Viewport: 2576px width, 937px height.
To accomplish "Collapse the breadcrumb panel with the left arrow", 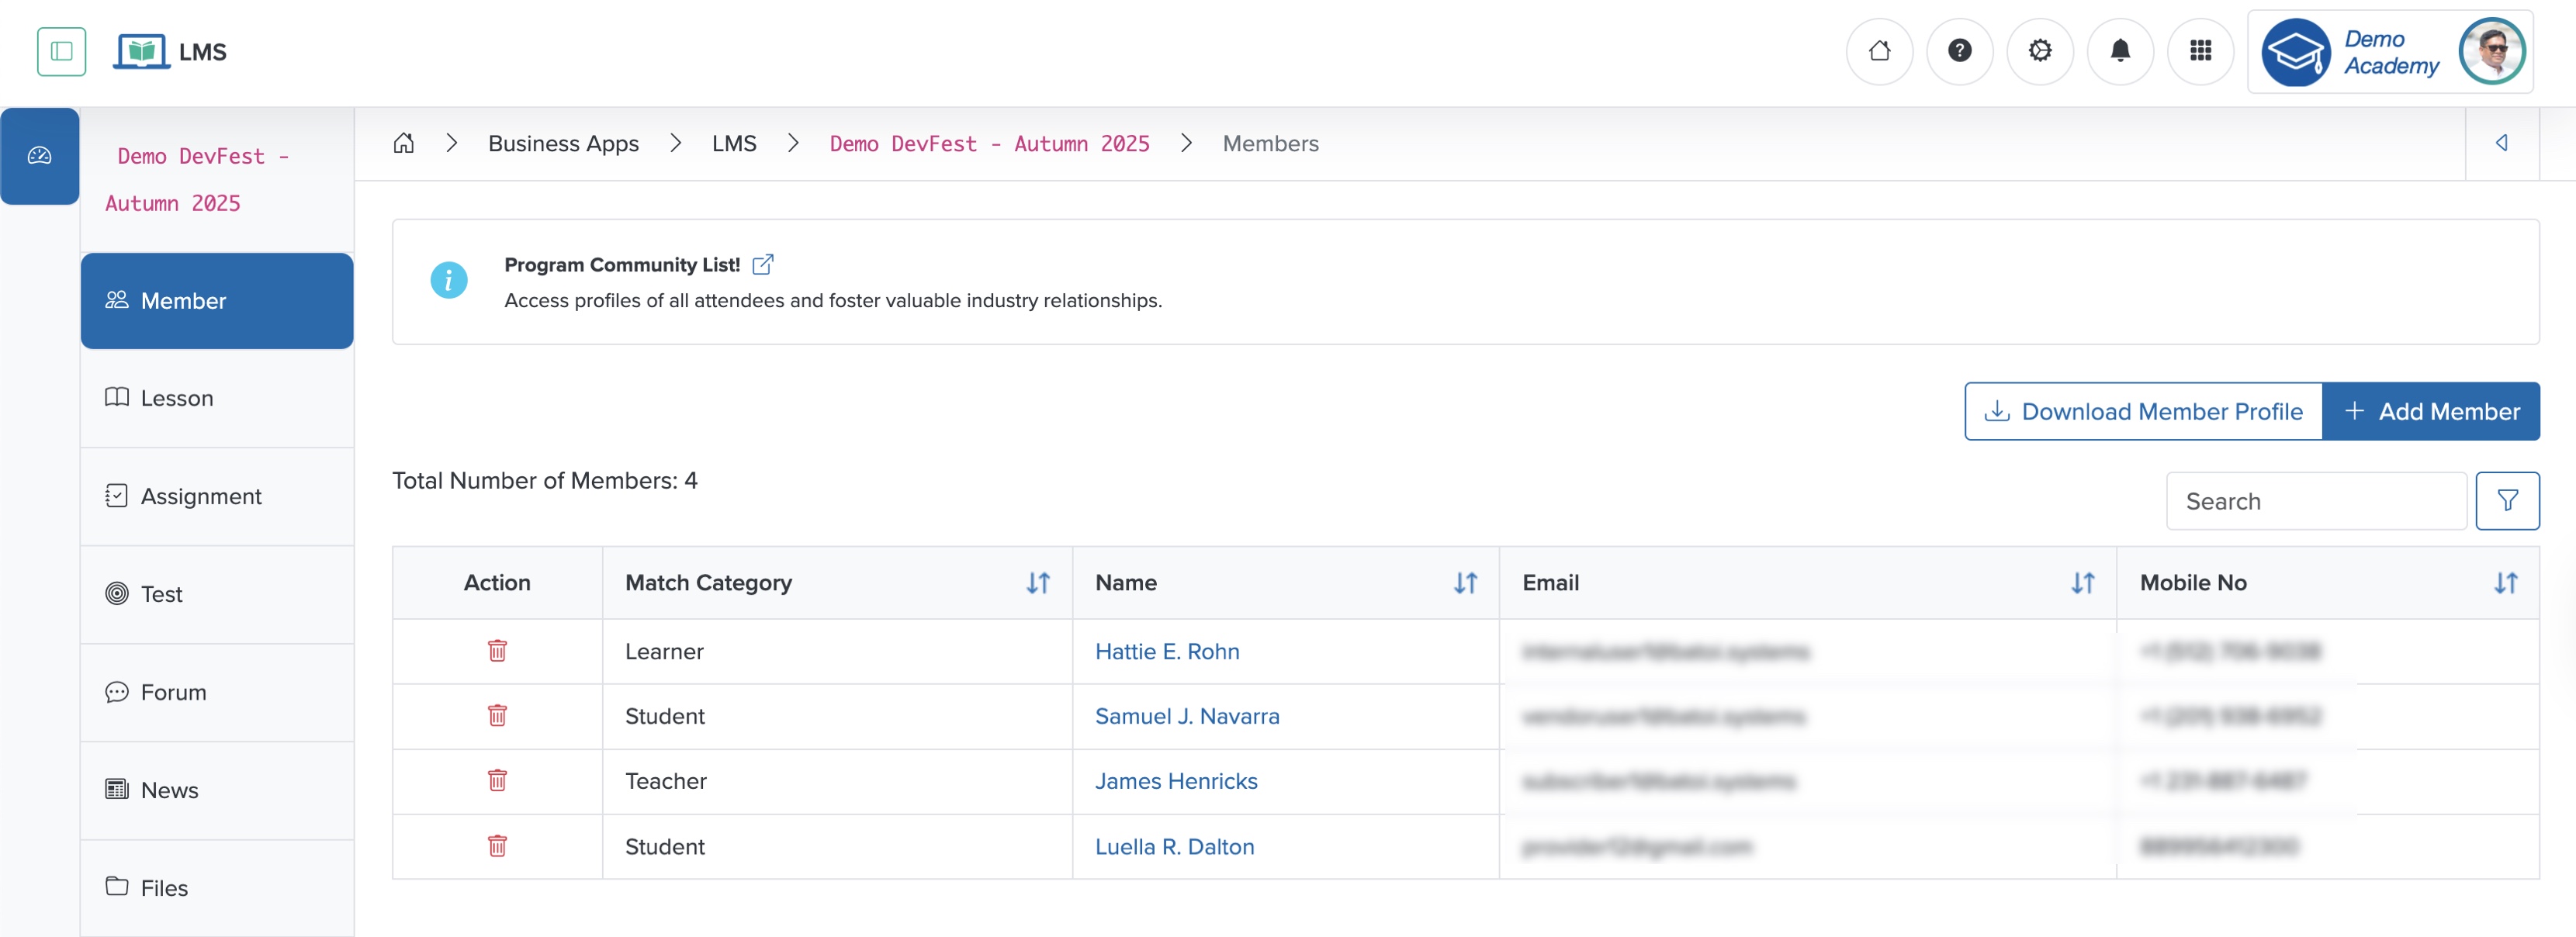I will pyautogui.click(x=2503, y=143).
